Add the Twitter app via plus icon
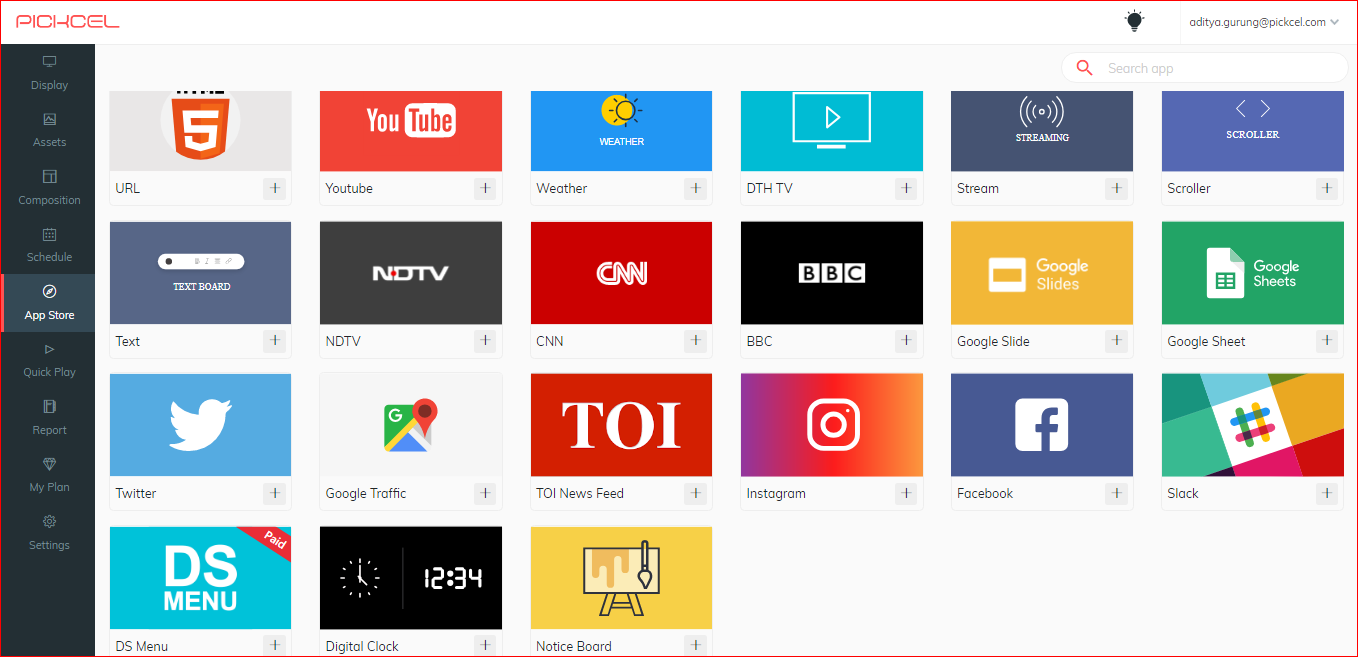Viewport: 1358px width, 657px height. 274,493
